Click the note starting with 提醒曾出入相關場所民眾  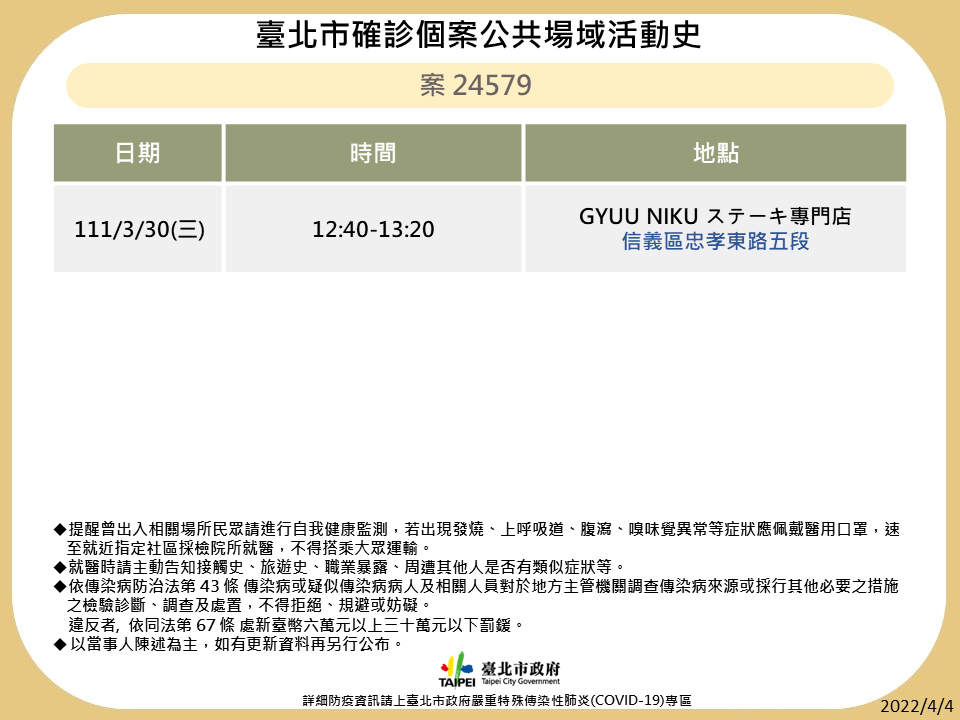pos(477,530)
